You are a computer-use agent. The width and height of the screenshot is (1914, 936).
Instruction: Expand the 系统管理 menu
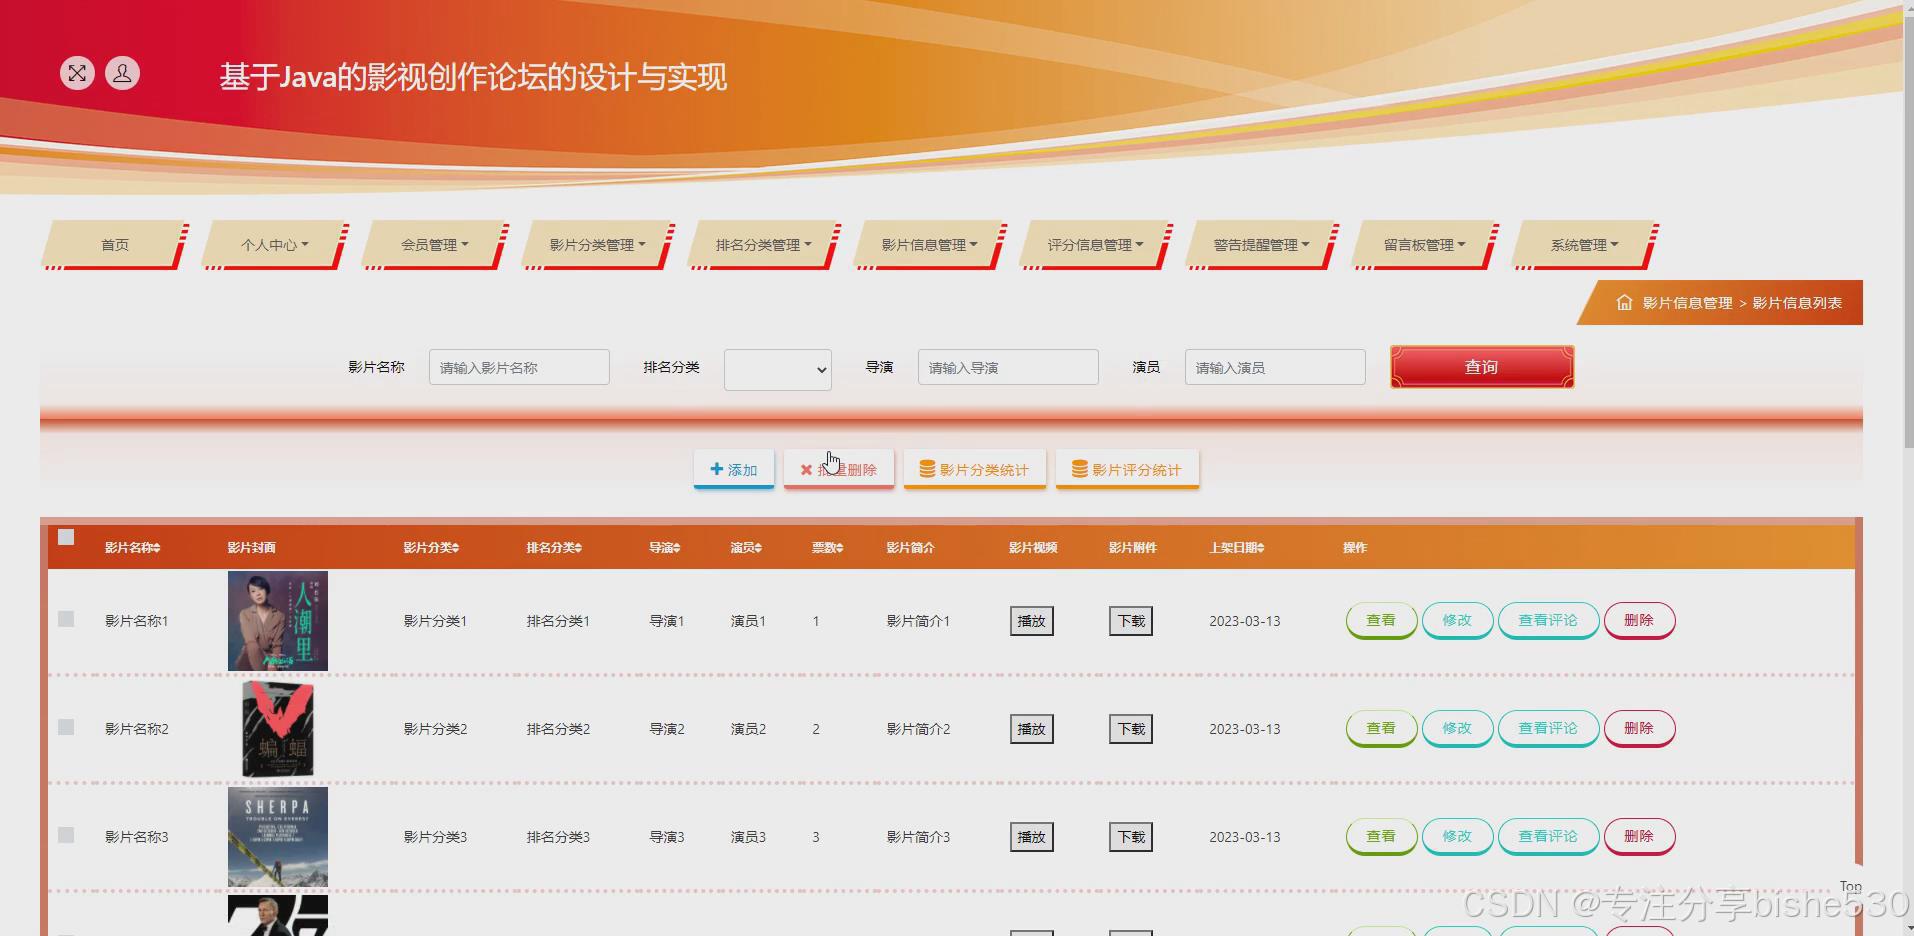pos(1584,245)
